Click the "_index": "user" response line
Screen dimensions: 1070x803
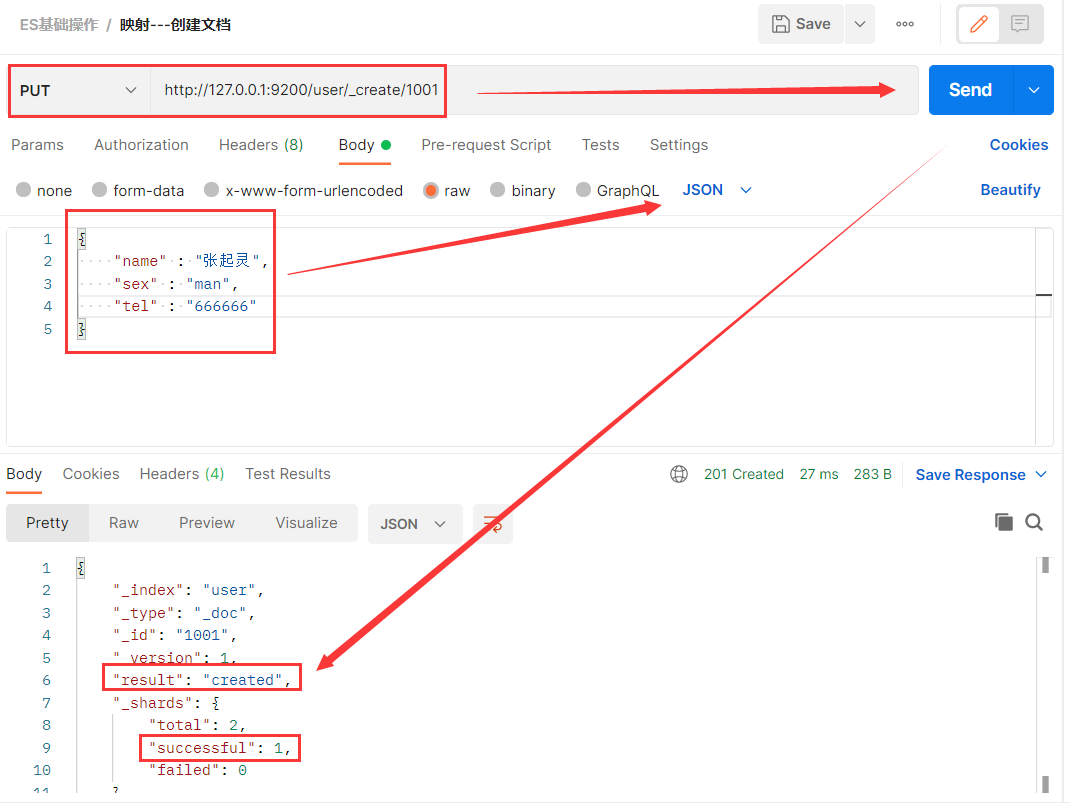click(188, 590)
